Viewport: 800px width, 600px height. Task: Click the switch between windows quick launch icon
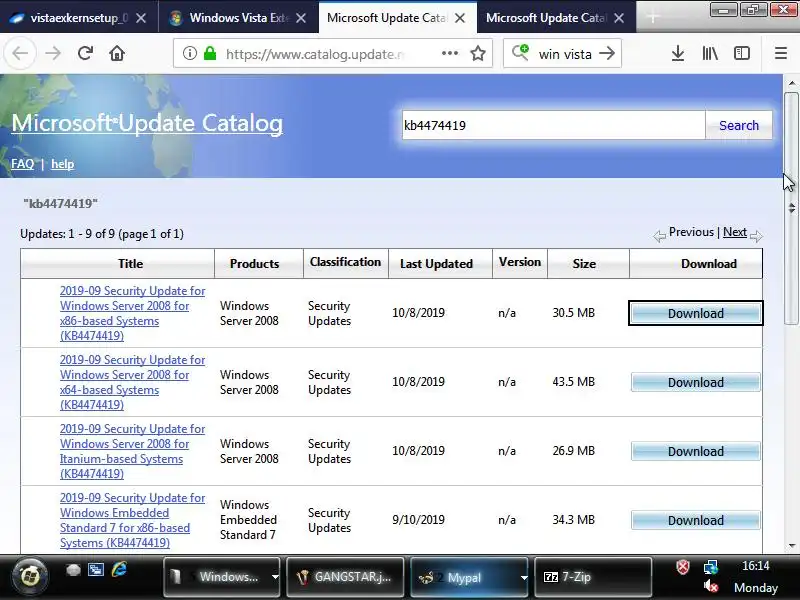[95, 569]
